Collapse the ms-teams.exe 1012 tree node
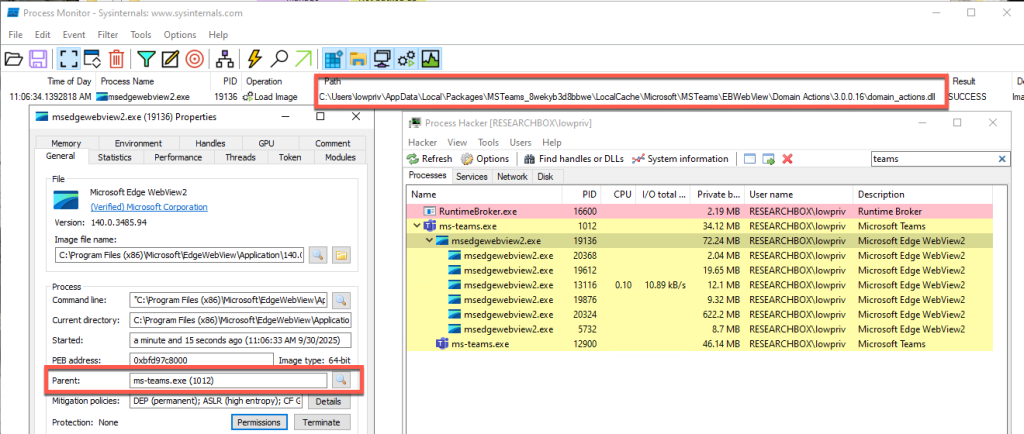The height and width of the screenshot is (434, 1024). pyautogui.click(x=417, y=226)
